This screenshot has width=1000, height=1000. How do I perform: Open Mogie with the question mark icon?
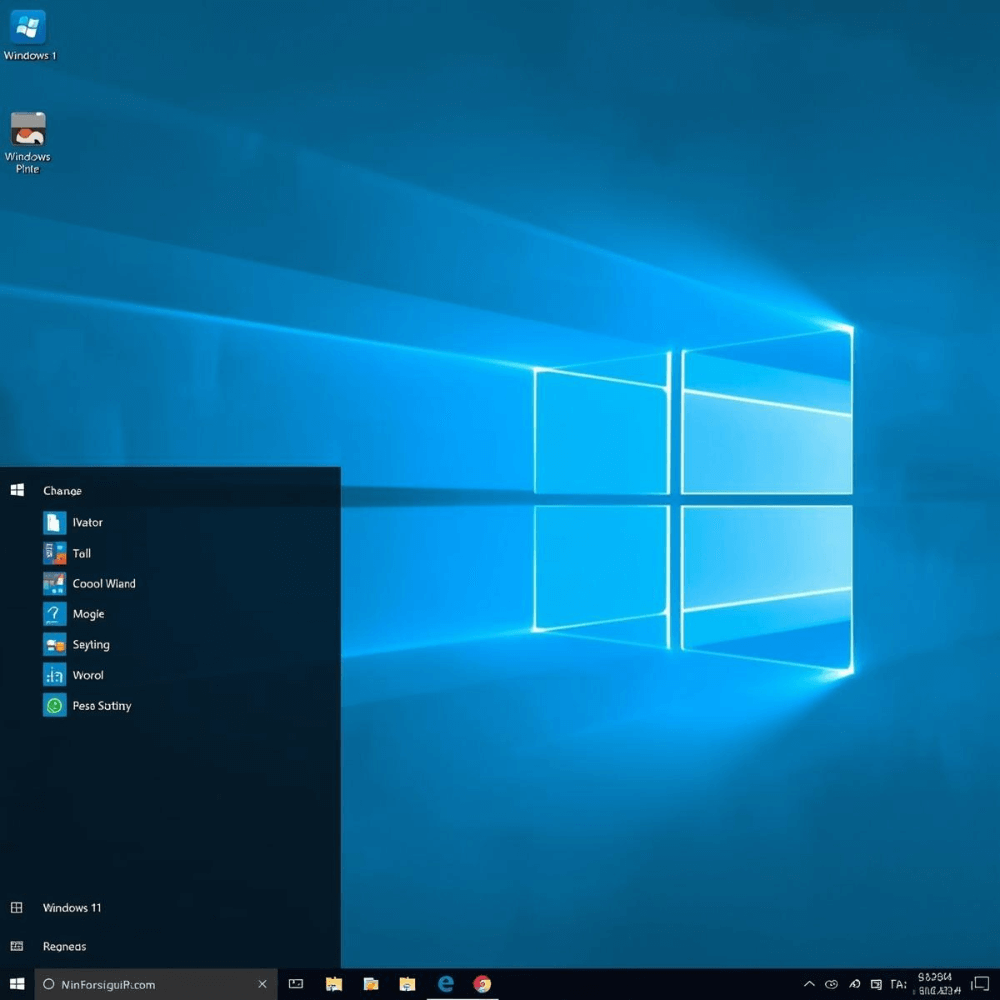55,614
